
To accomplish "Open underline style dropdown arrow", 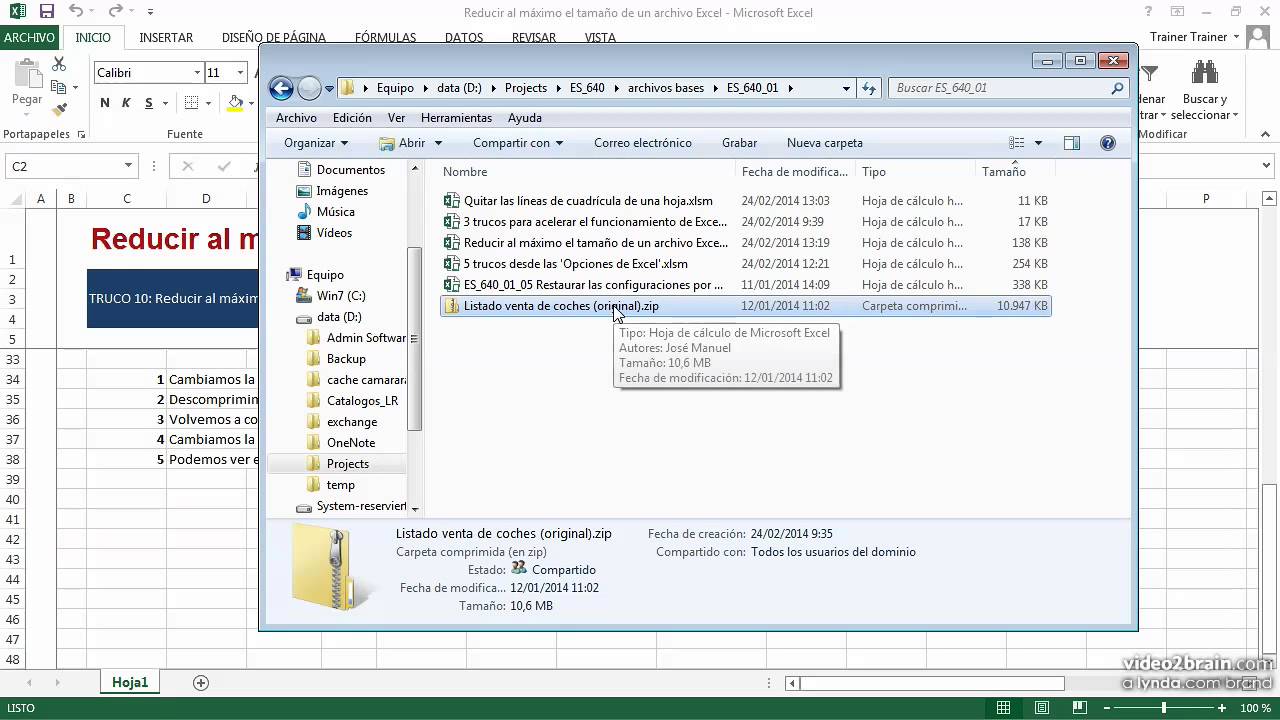I will pos(164,103).
